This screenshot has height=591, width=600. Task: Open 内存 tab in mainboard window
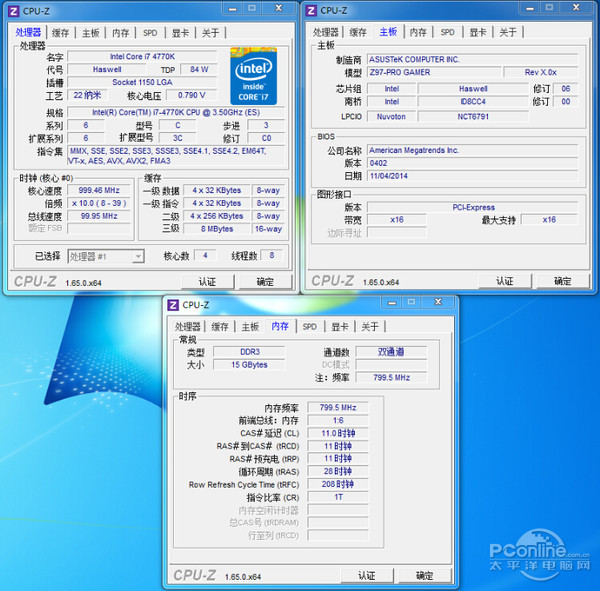pyautogui.click(x=418, y=32)
